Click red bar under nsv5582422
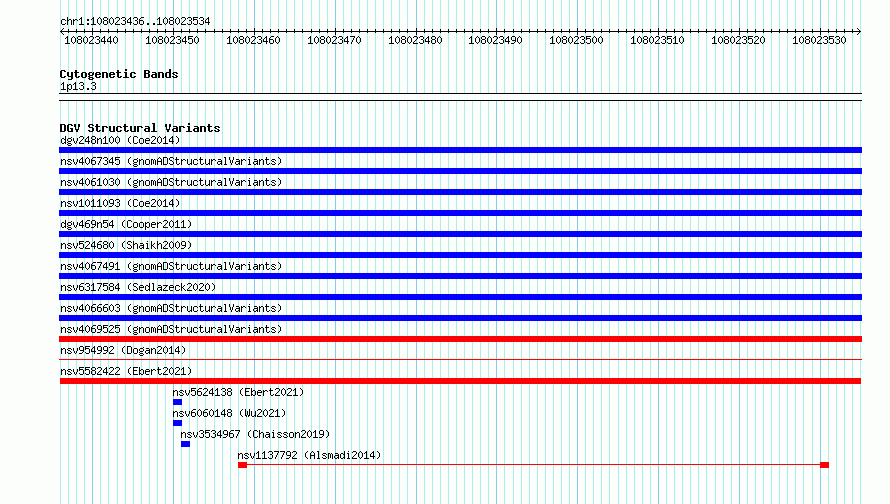Image resolution: width=890 pixels, height=504 pixels. 460,381
